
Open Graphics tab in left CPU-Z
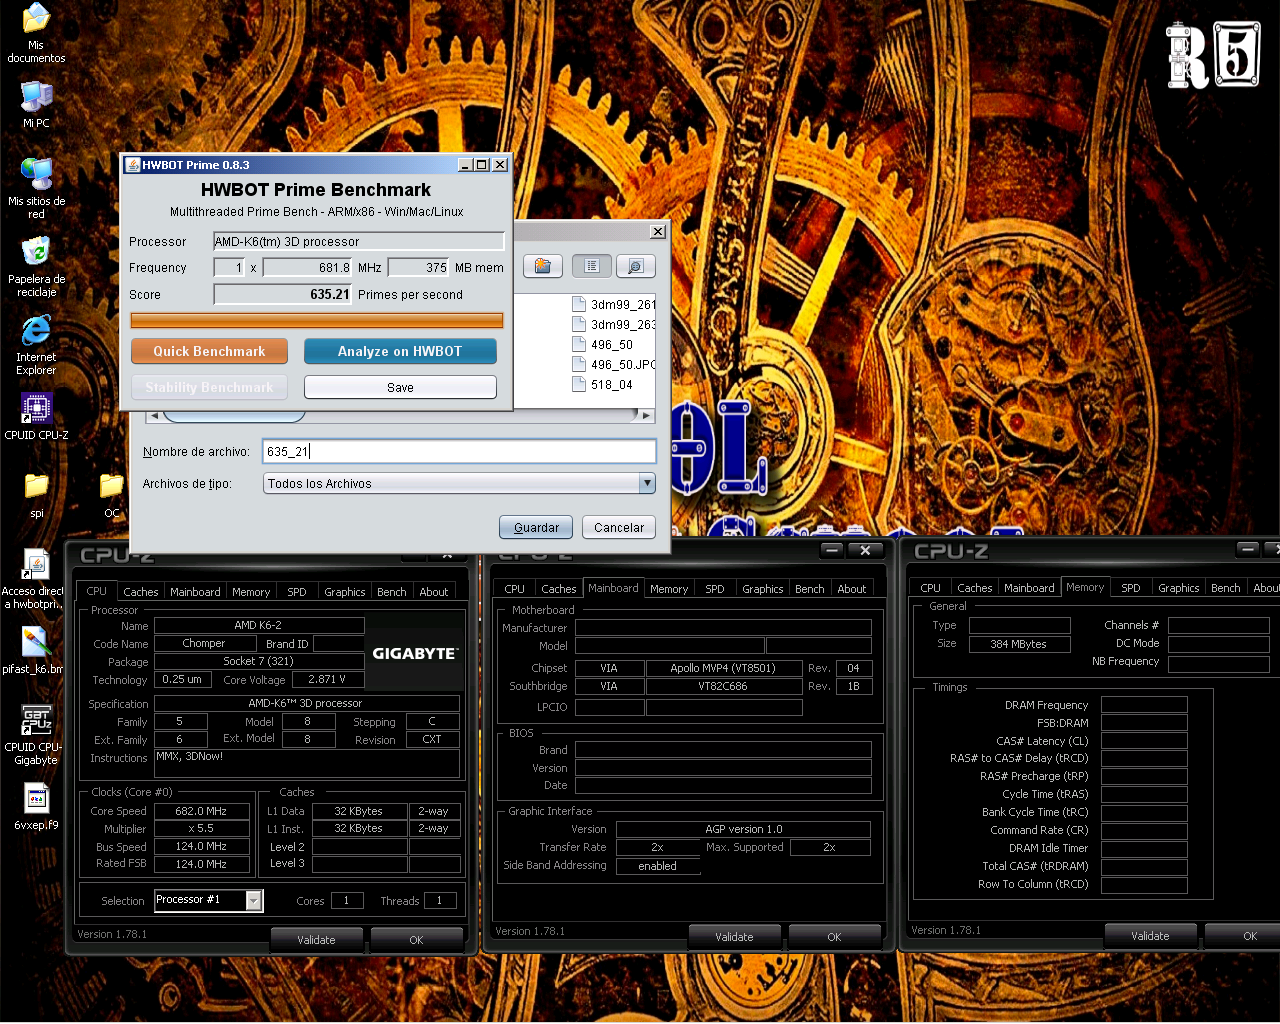click(x=345, y=592)
